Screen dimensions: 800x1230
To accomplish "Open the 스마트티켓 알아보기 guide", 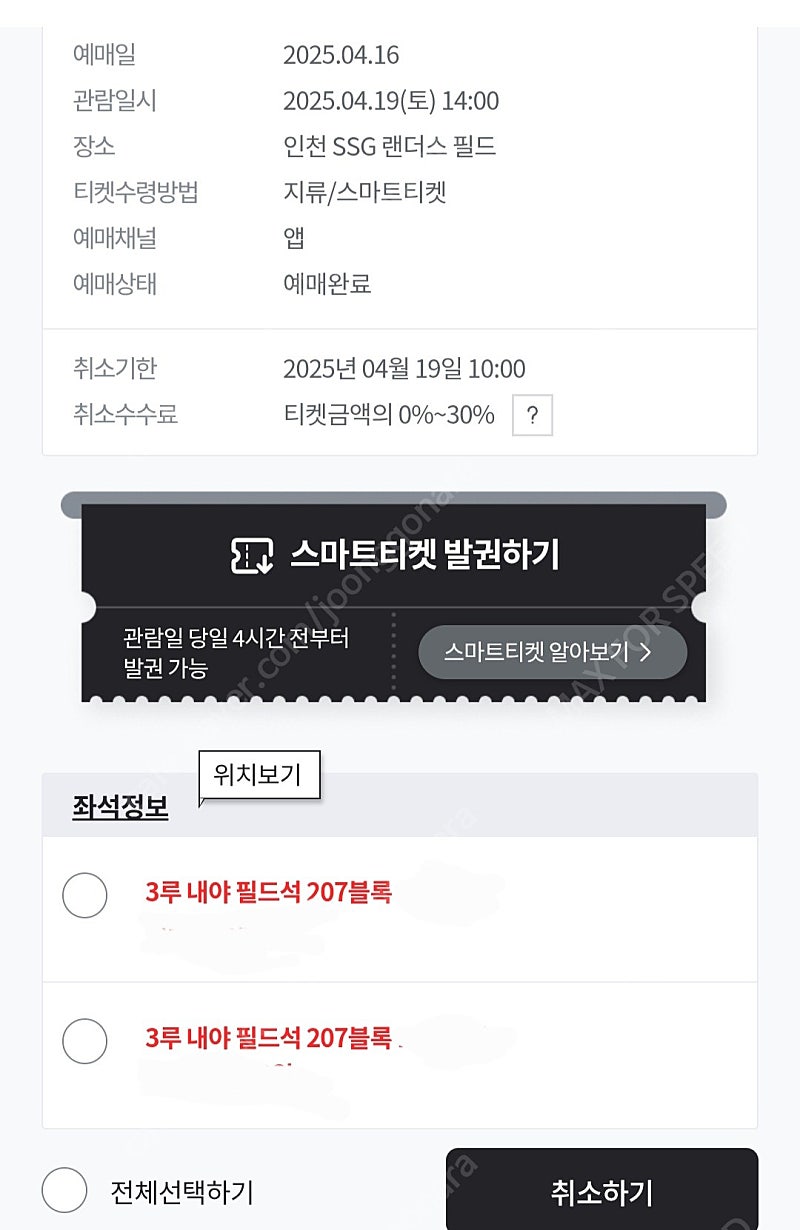I will [552, 653].
